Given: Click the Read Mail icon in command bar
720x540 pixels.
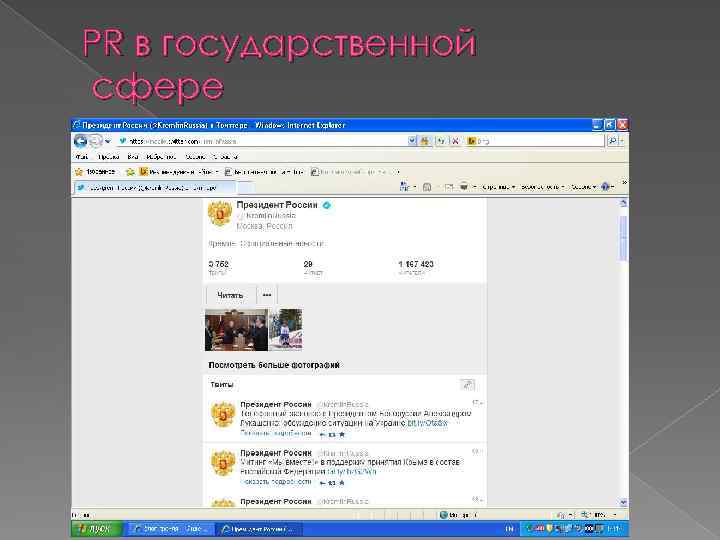Looking at the screenshot, I should [x=449, y=187].
